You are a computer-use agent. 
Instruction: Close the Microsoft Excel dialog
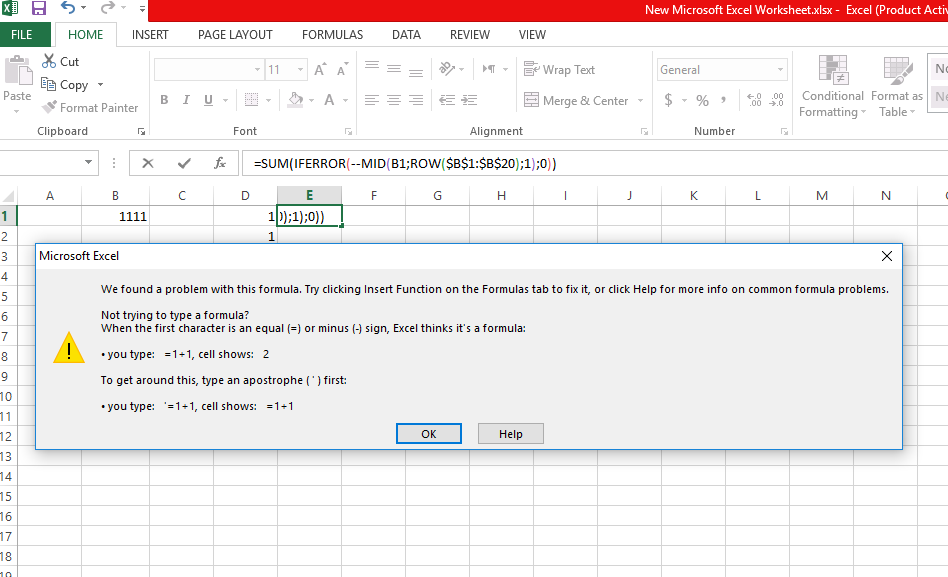(886, 256)
